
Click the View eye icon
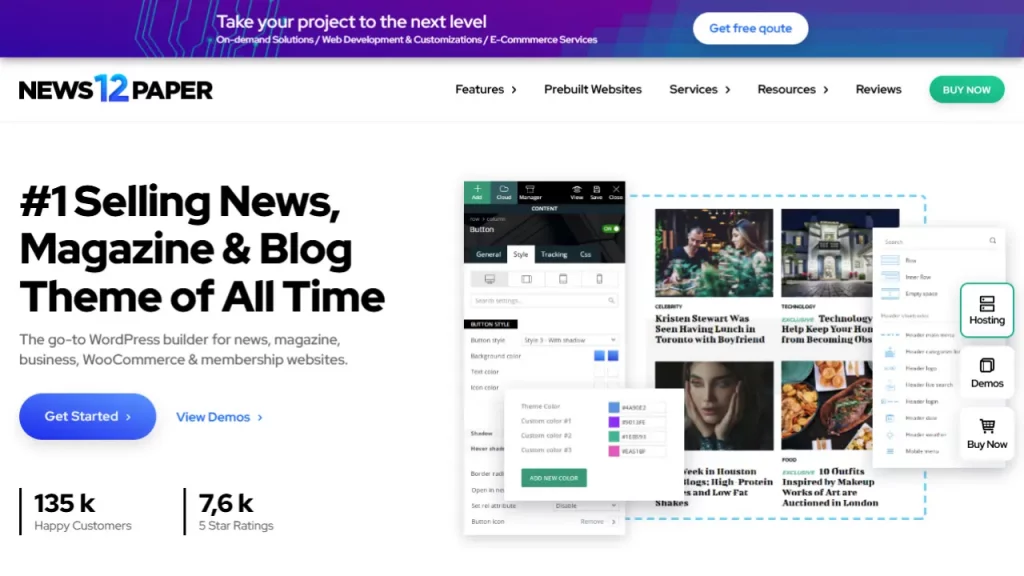577,191
